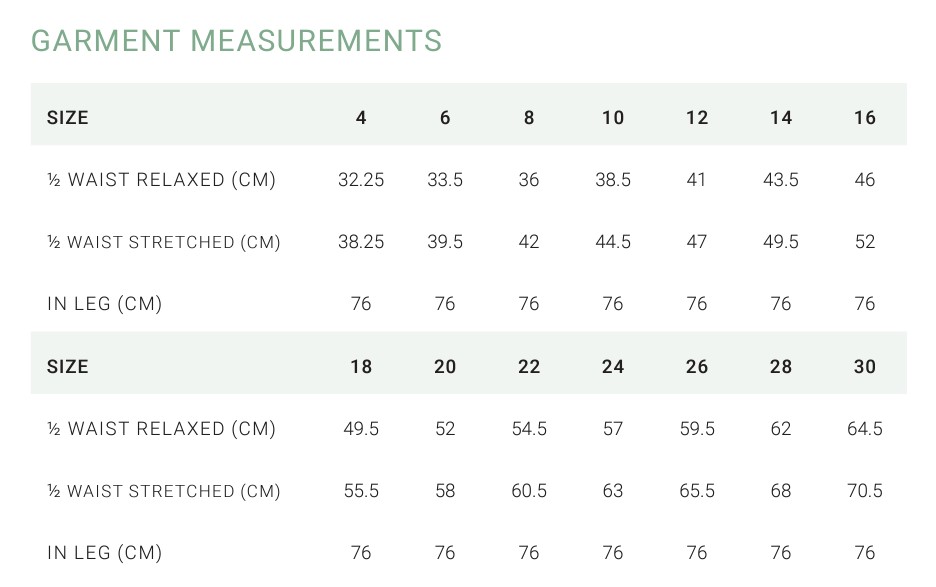The image size is (936, 587).
Task: Select the size 4 column header
Action: click(x=361, y=118)
